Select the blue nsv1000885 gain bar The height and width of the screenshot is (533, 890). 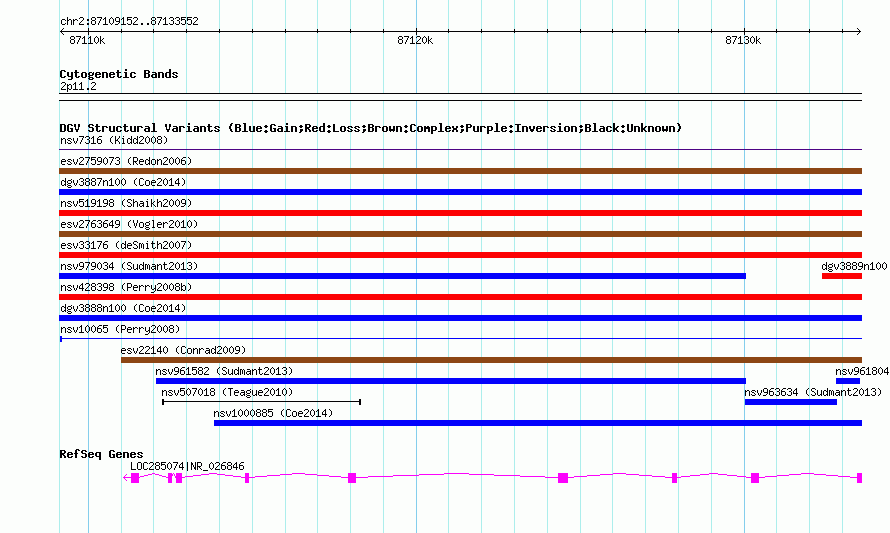click(x=538, y=423)
